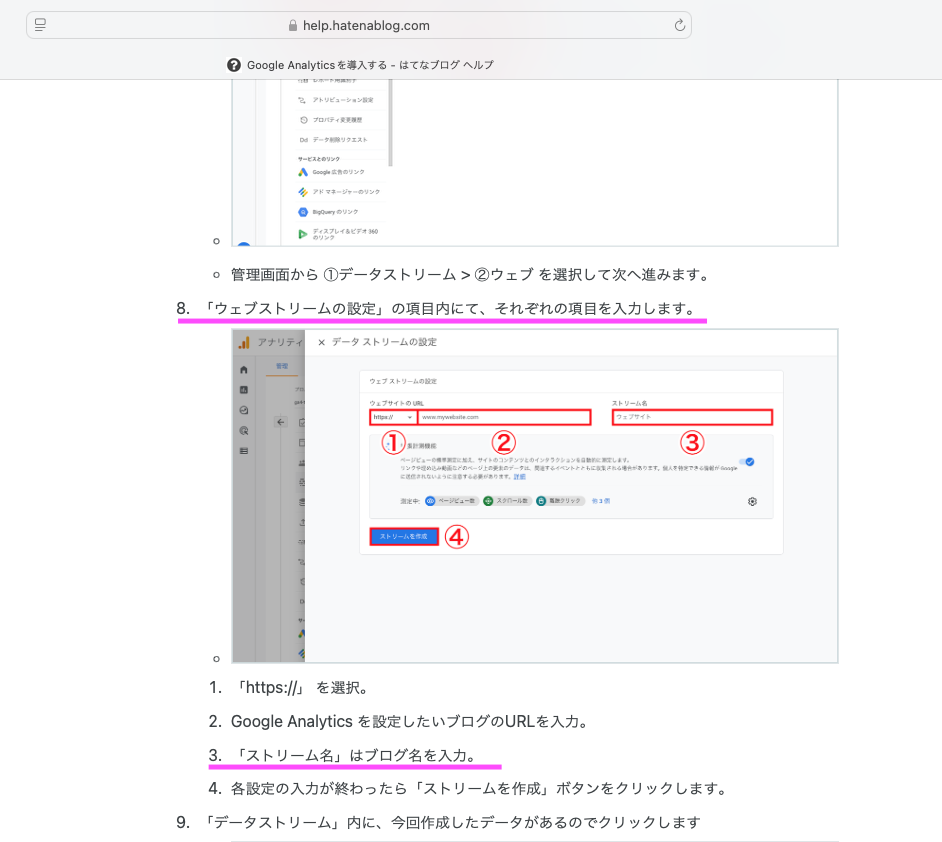Click the stream name 'ウェブサイト' field
Screen dimensions: 942x842
pos(692,417)
